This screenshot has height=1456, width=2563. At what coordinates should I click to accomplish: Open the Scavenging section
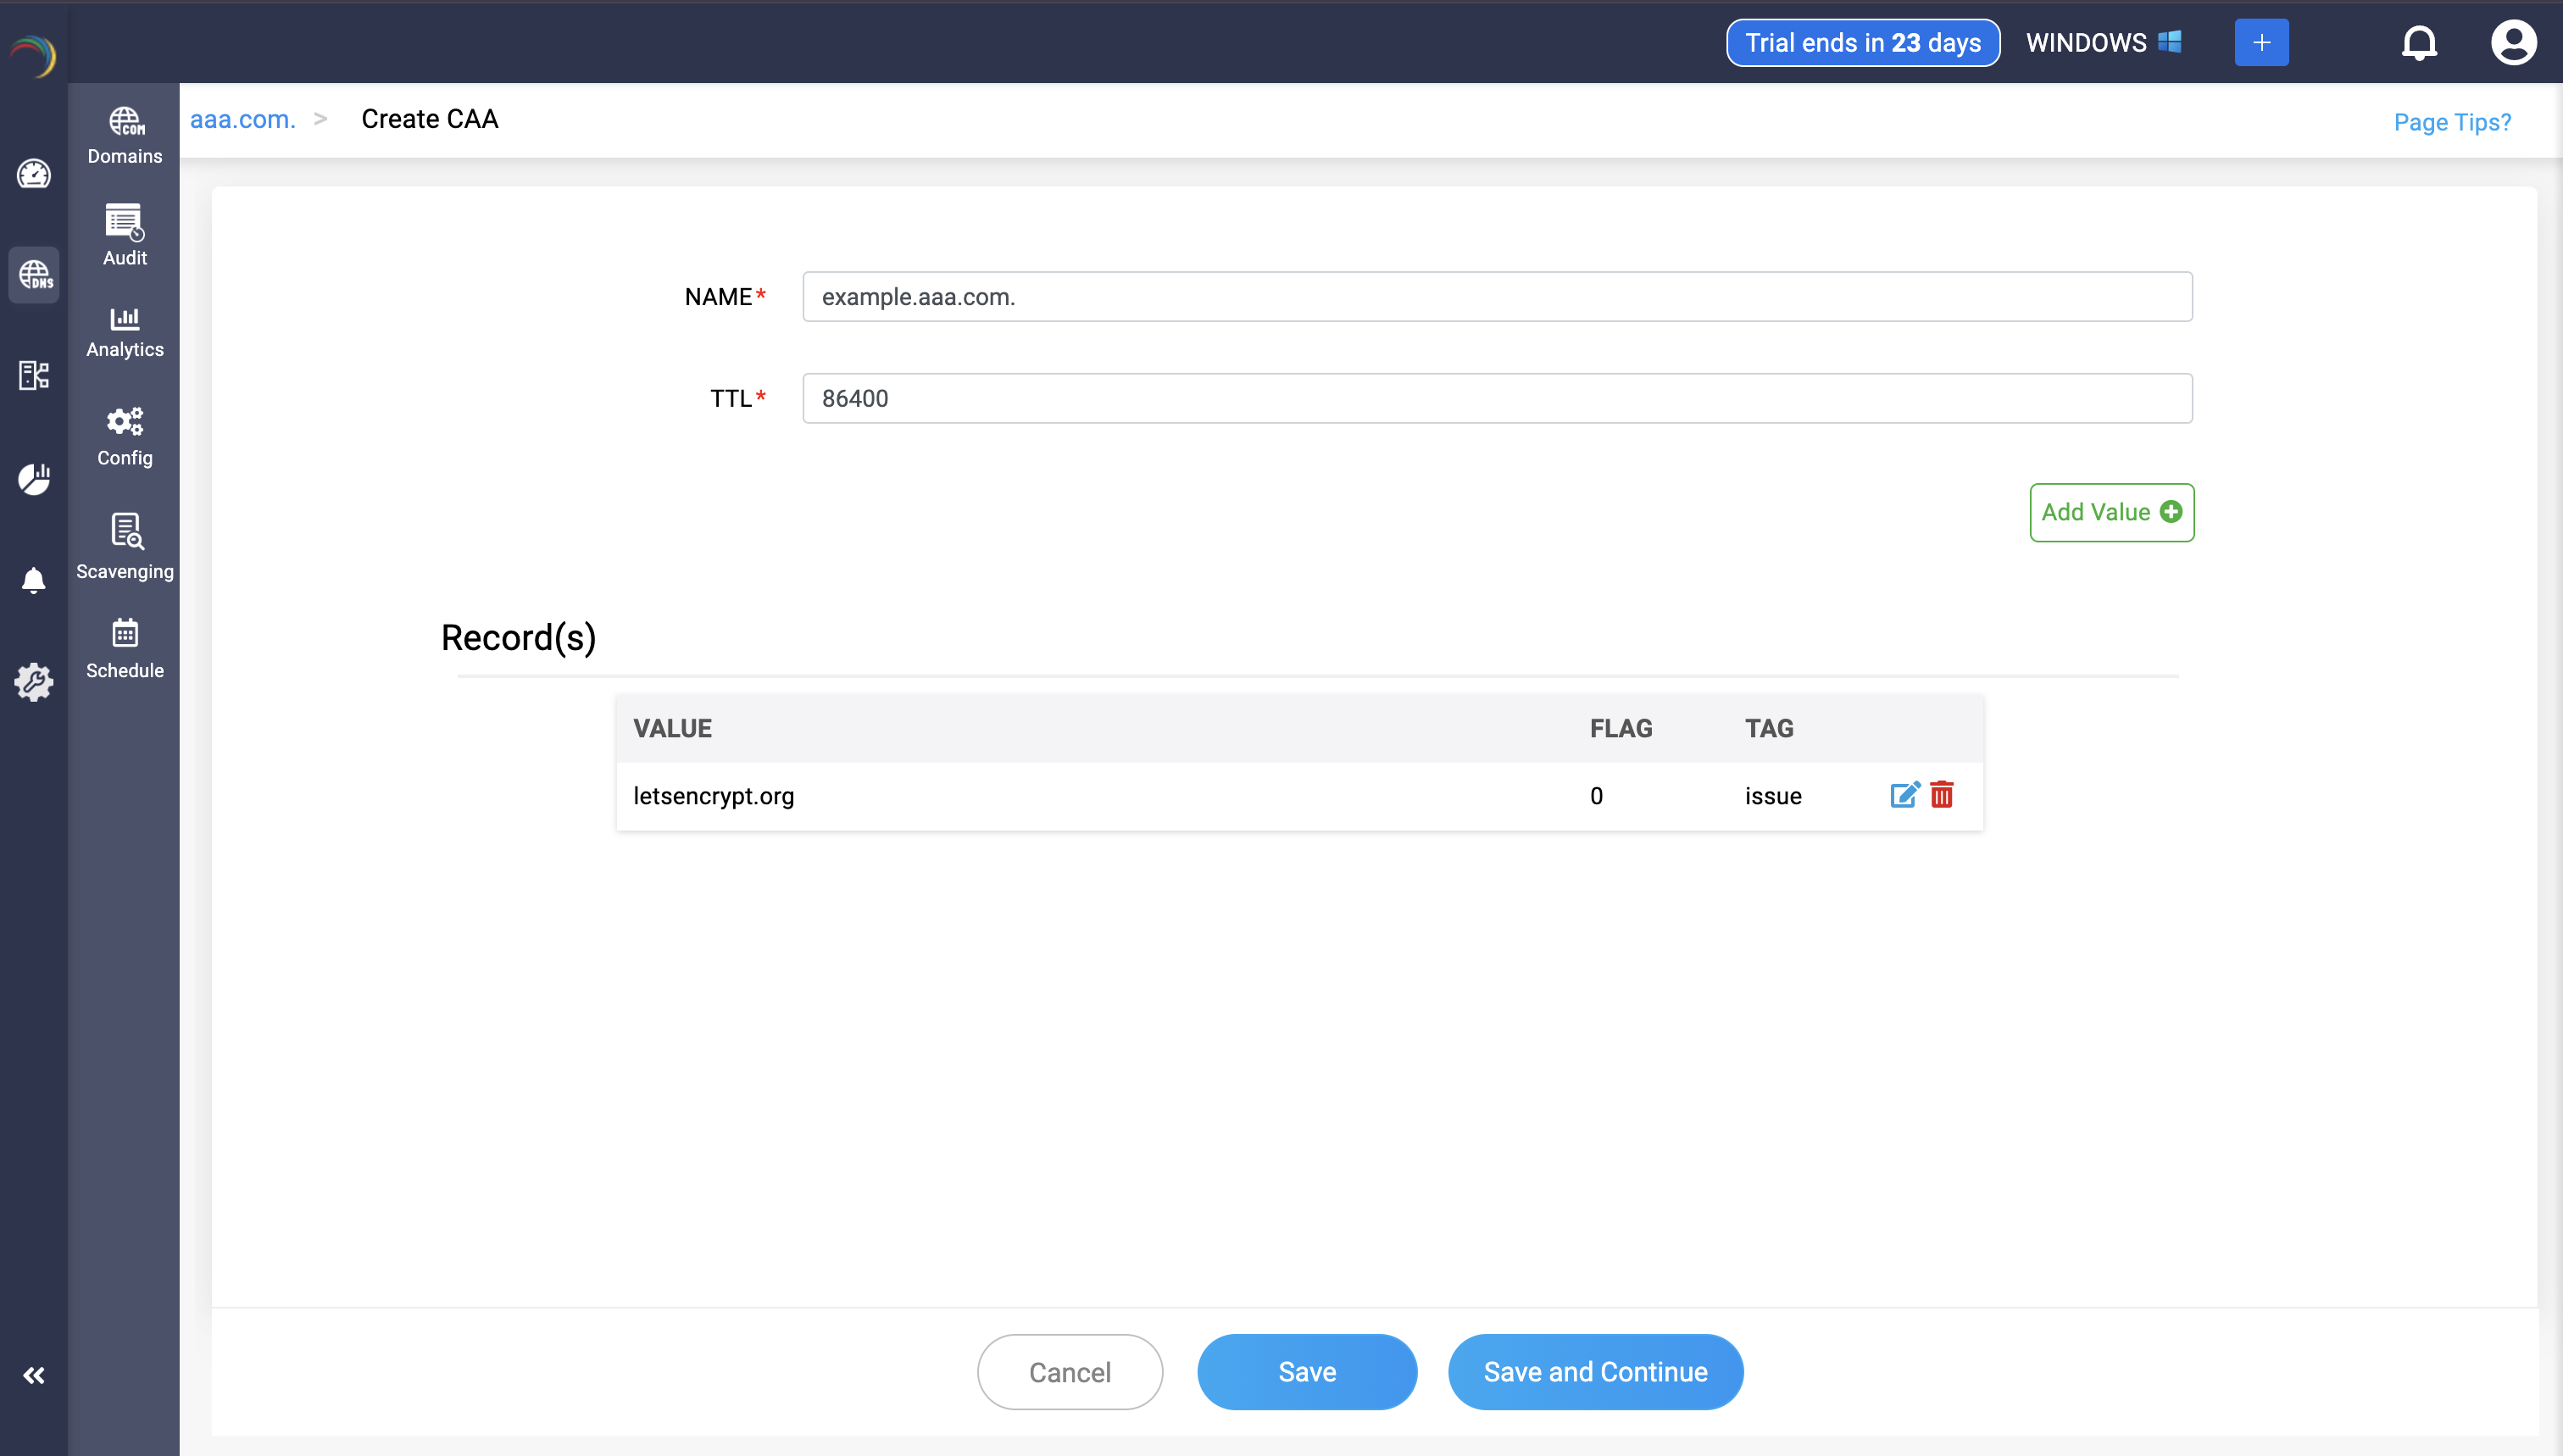(x=125, y=545)
